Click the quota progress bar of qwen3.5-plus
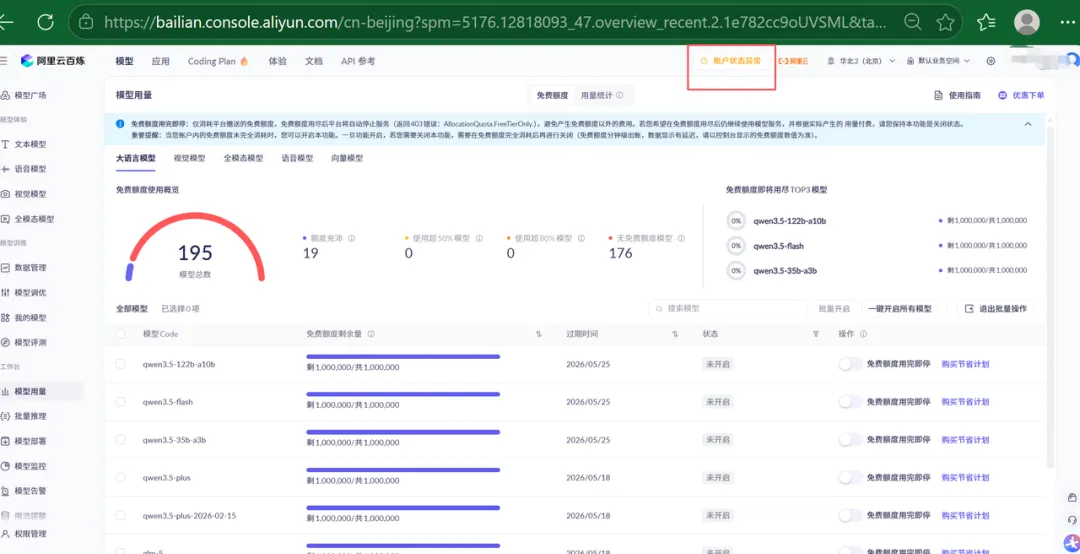 pos(403,470)
